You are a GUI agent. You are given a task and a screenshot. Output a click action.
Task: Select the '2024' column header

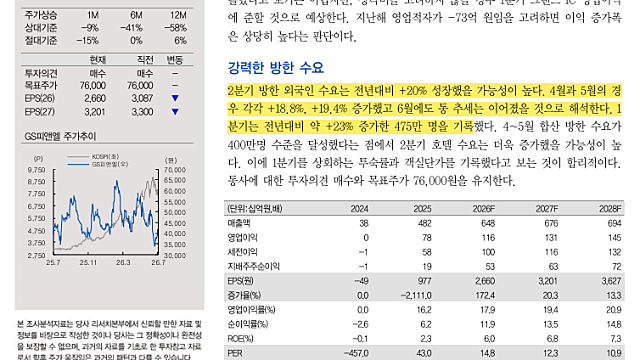click(359, 209)
